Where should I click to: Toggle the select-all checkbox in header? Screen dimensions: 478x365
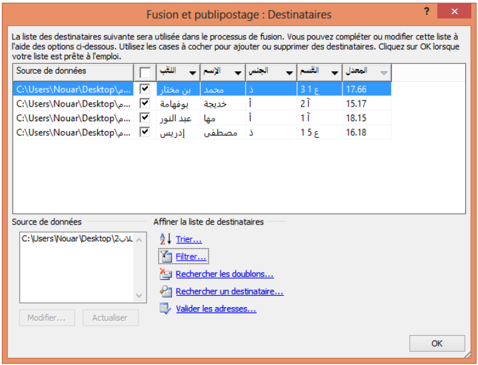[x=145, y=72]
